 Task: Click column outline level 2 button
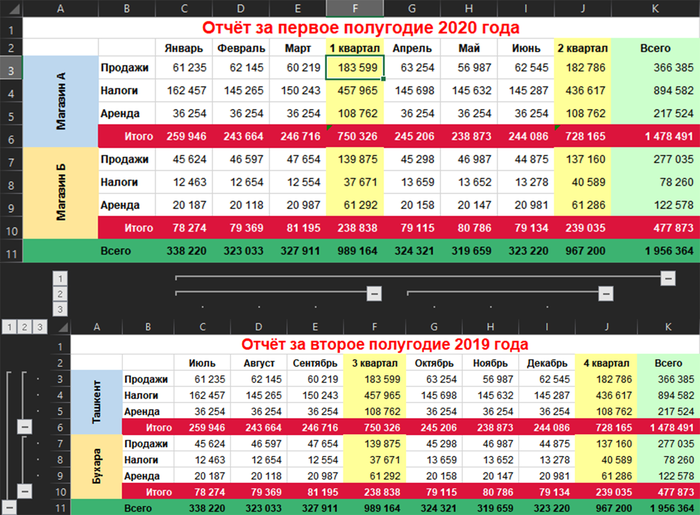pyautogui.click(x=60, y=294)
